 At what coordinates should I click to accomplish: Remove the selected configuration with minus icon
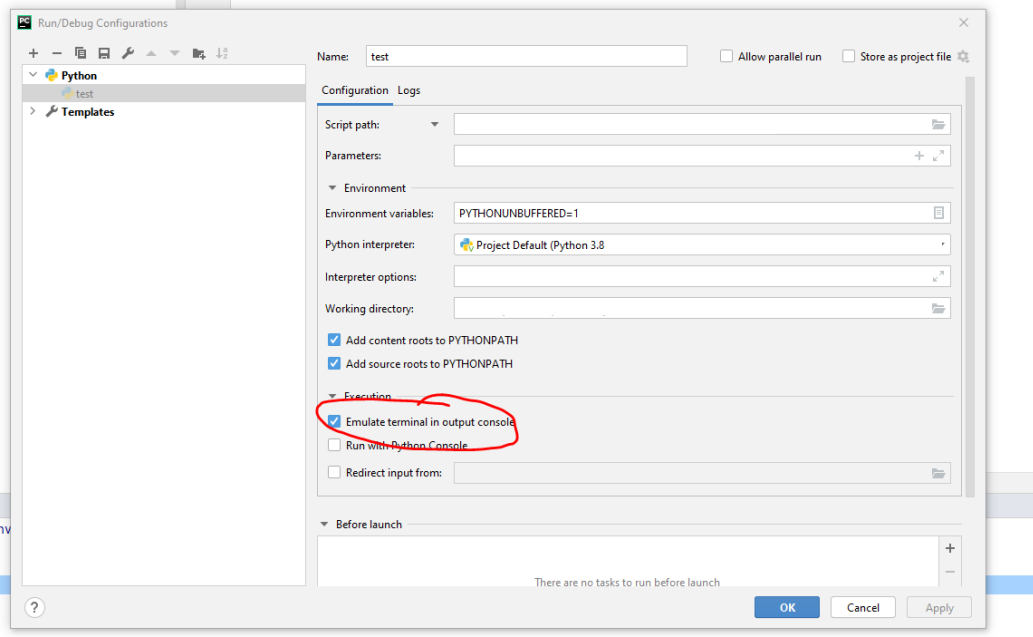coord(57,53)
